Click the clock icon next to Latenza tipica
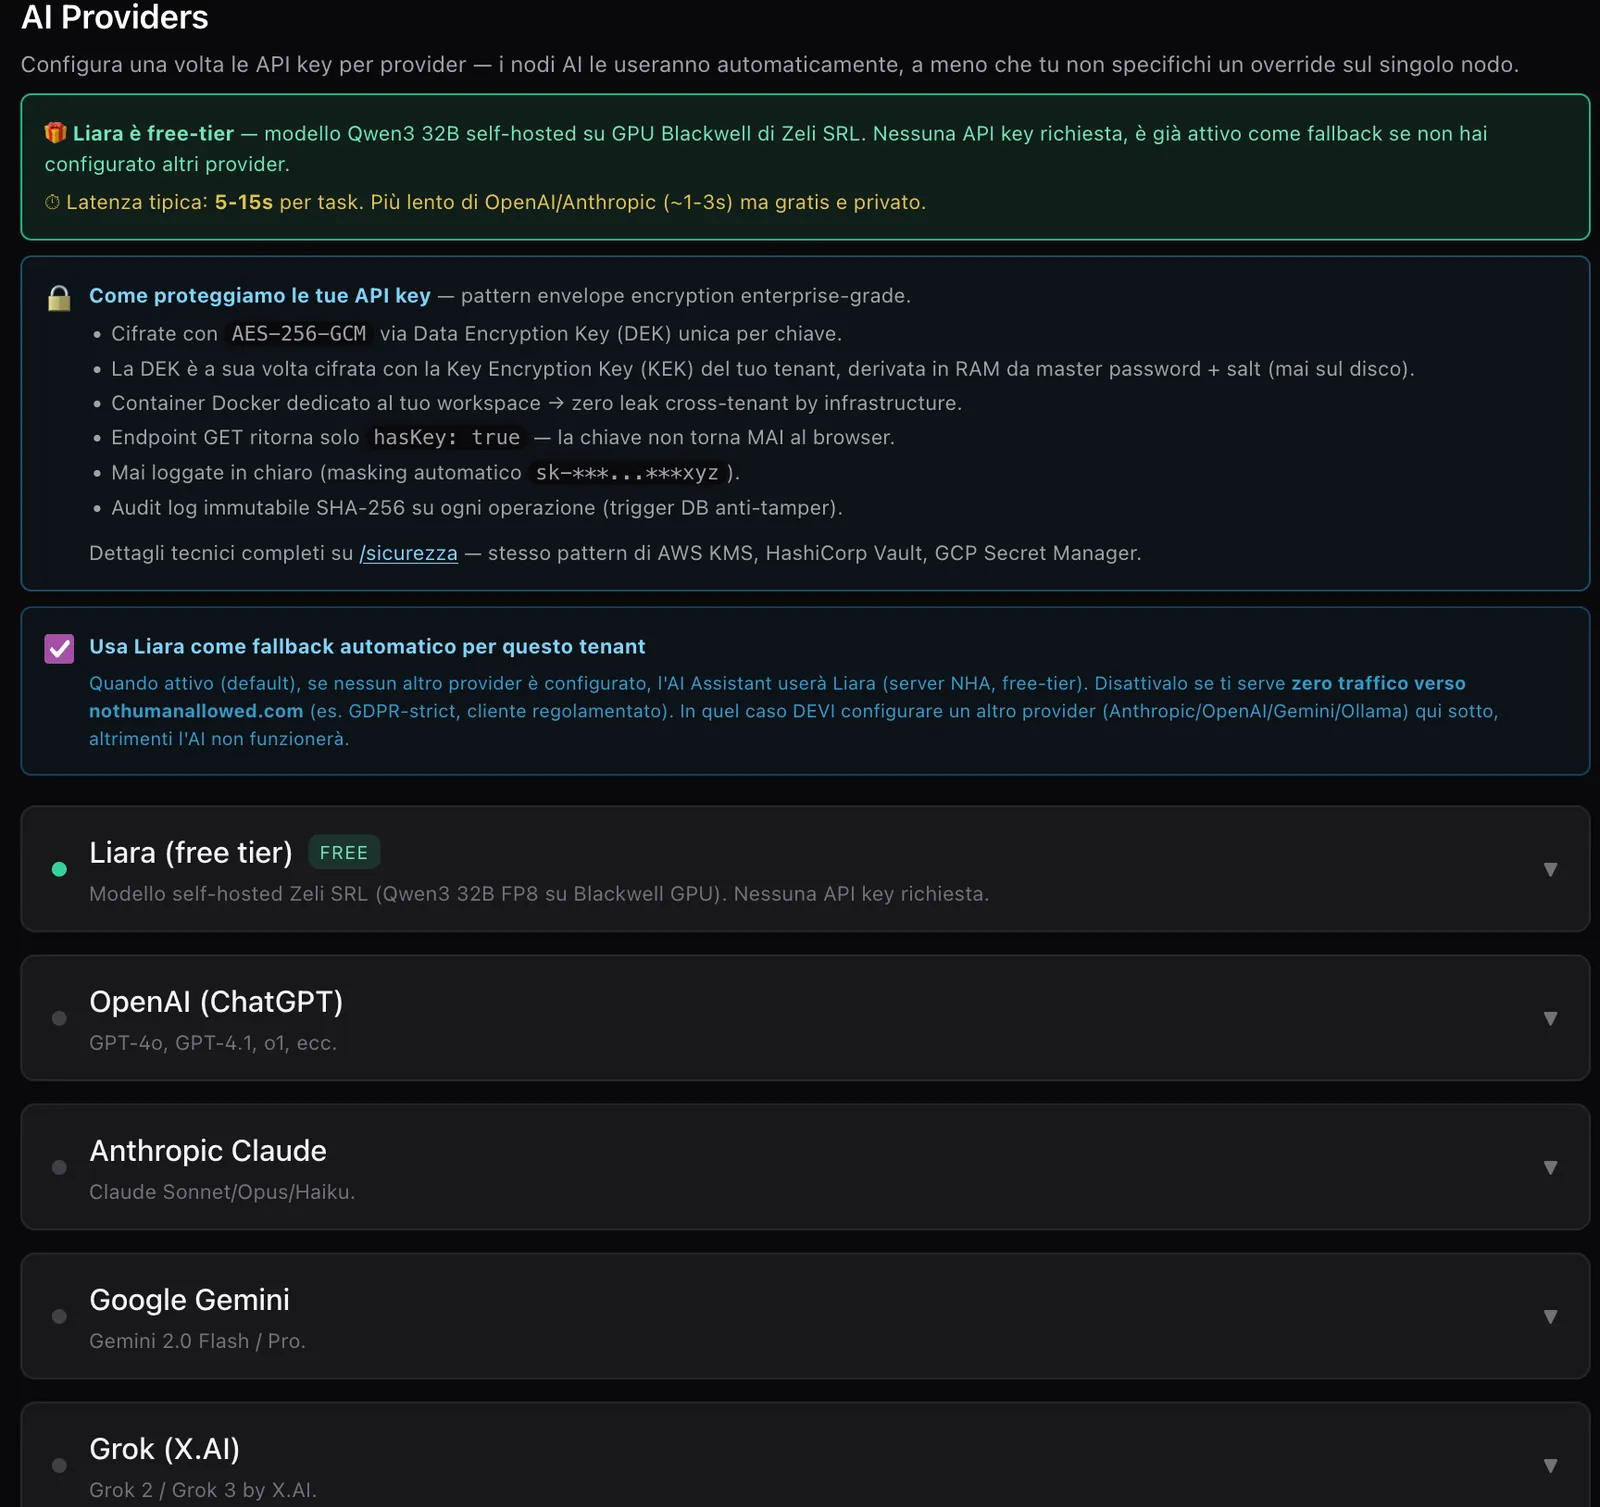 click(x=52, y=202)
